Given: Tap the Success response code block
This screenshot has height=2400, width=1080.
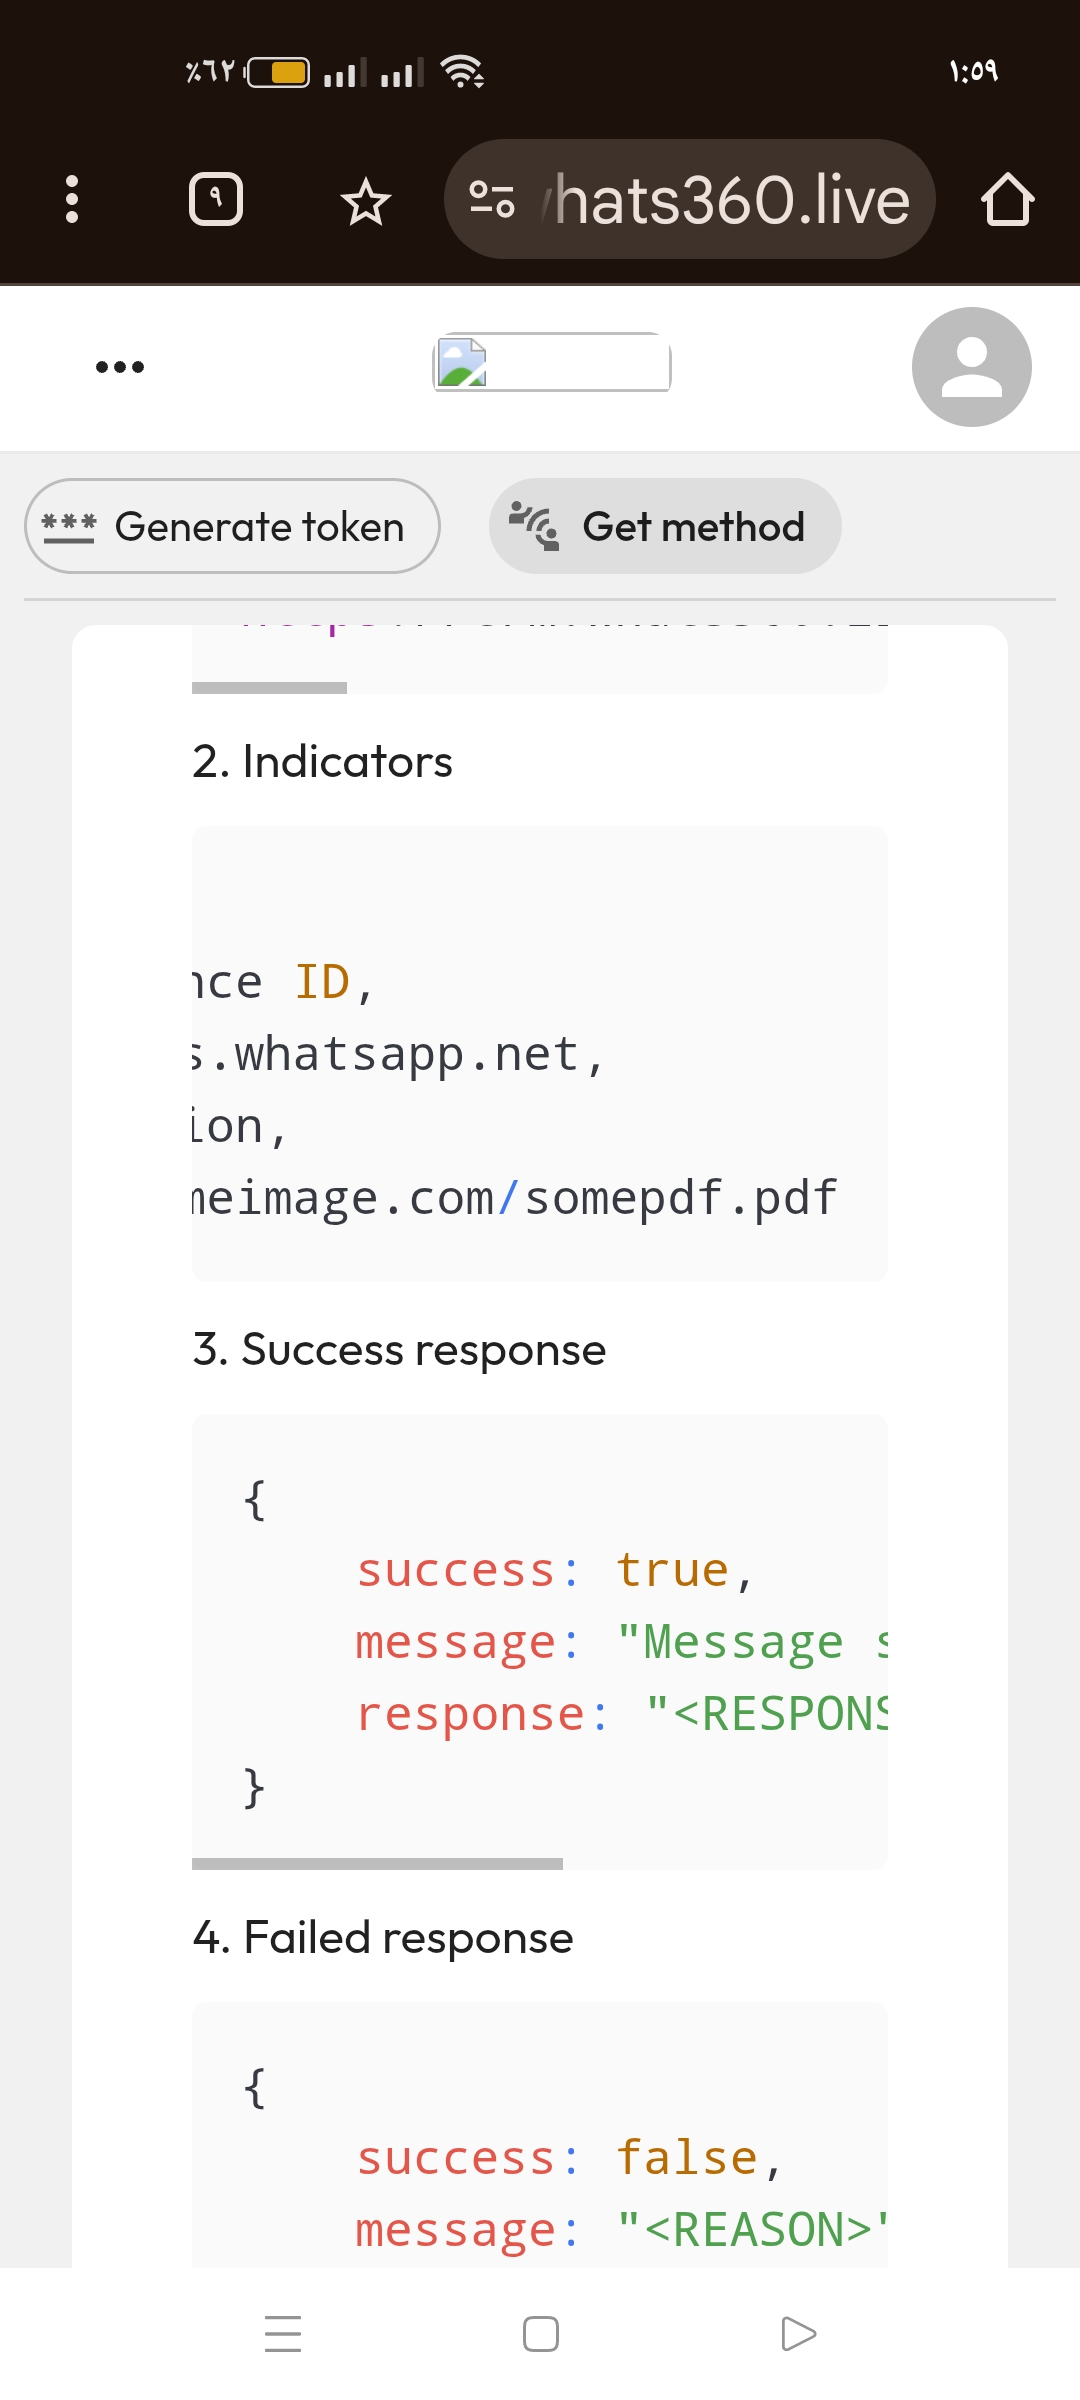Looking at the screenshot, I should (x=540, y=1640).
